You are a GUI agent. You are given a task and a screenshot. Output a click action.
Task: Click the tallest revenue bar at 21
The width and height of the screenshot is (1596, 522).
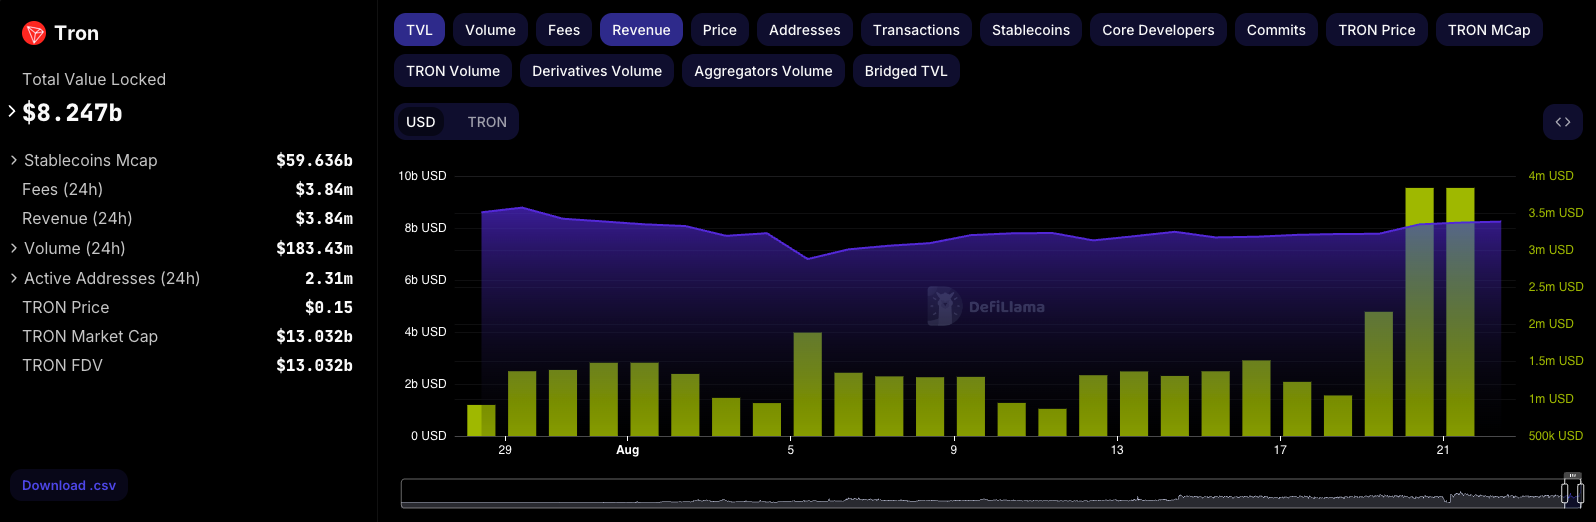click(x=1459, y=312)
